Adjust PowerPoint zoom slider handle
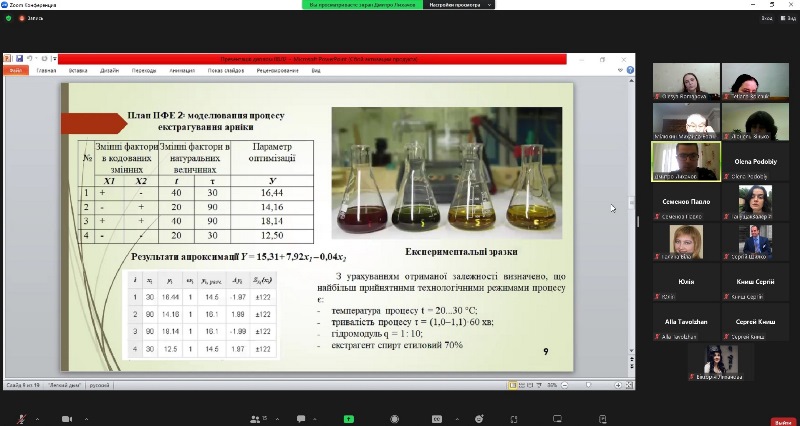This screenshot has width=800, height=426. pyautogui.click(x=589, y=385)
